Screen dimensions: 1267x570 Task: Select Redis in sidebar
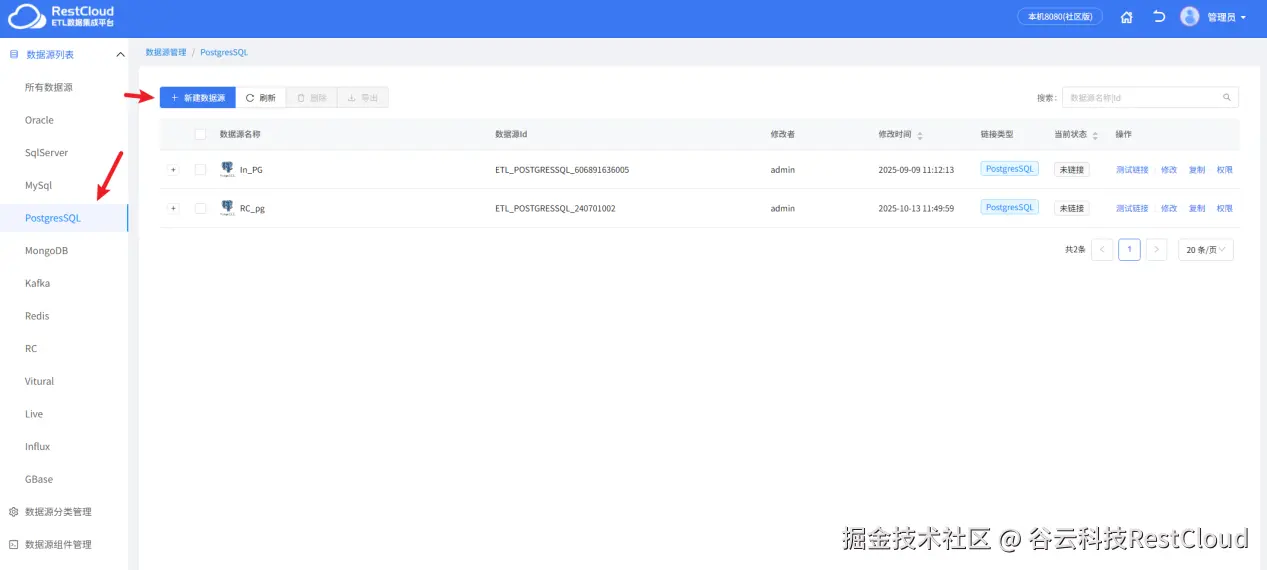point(37,316)
